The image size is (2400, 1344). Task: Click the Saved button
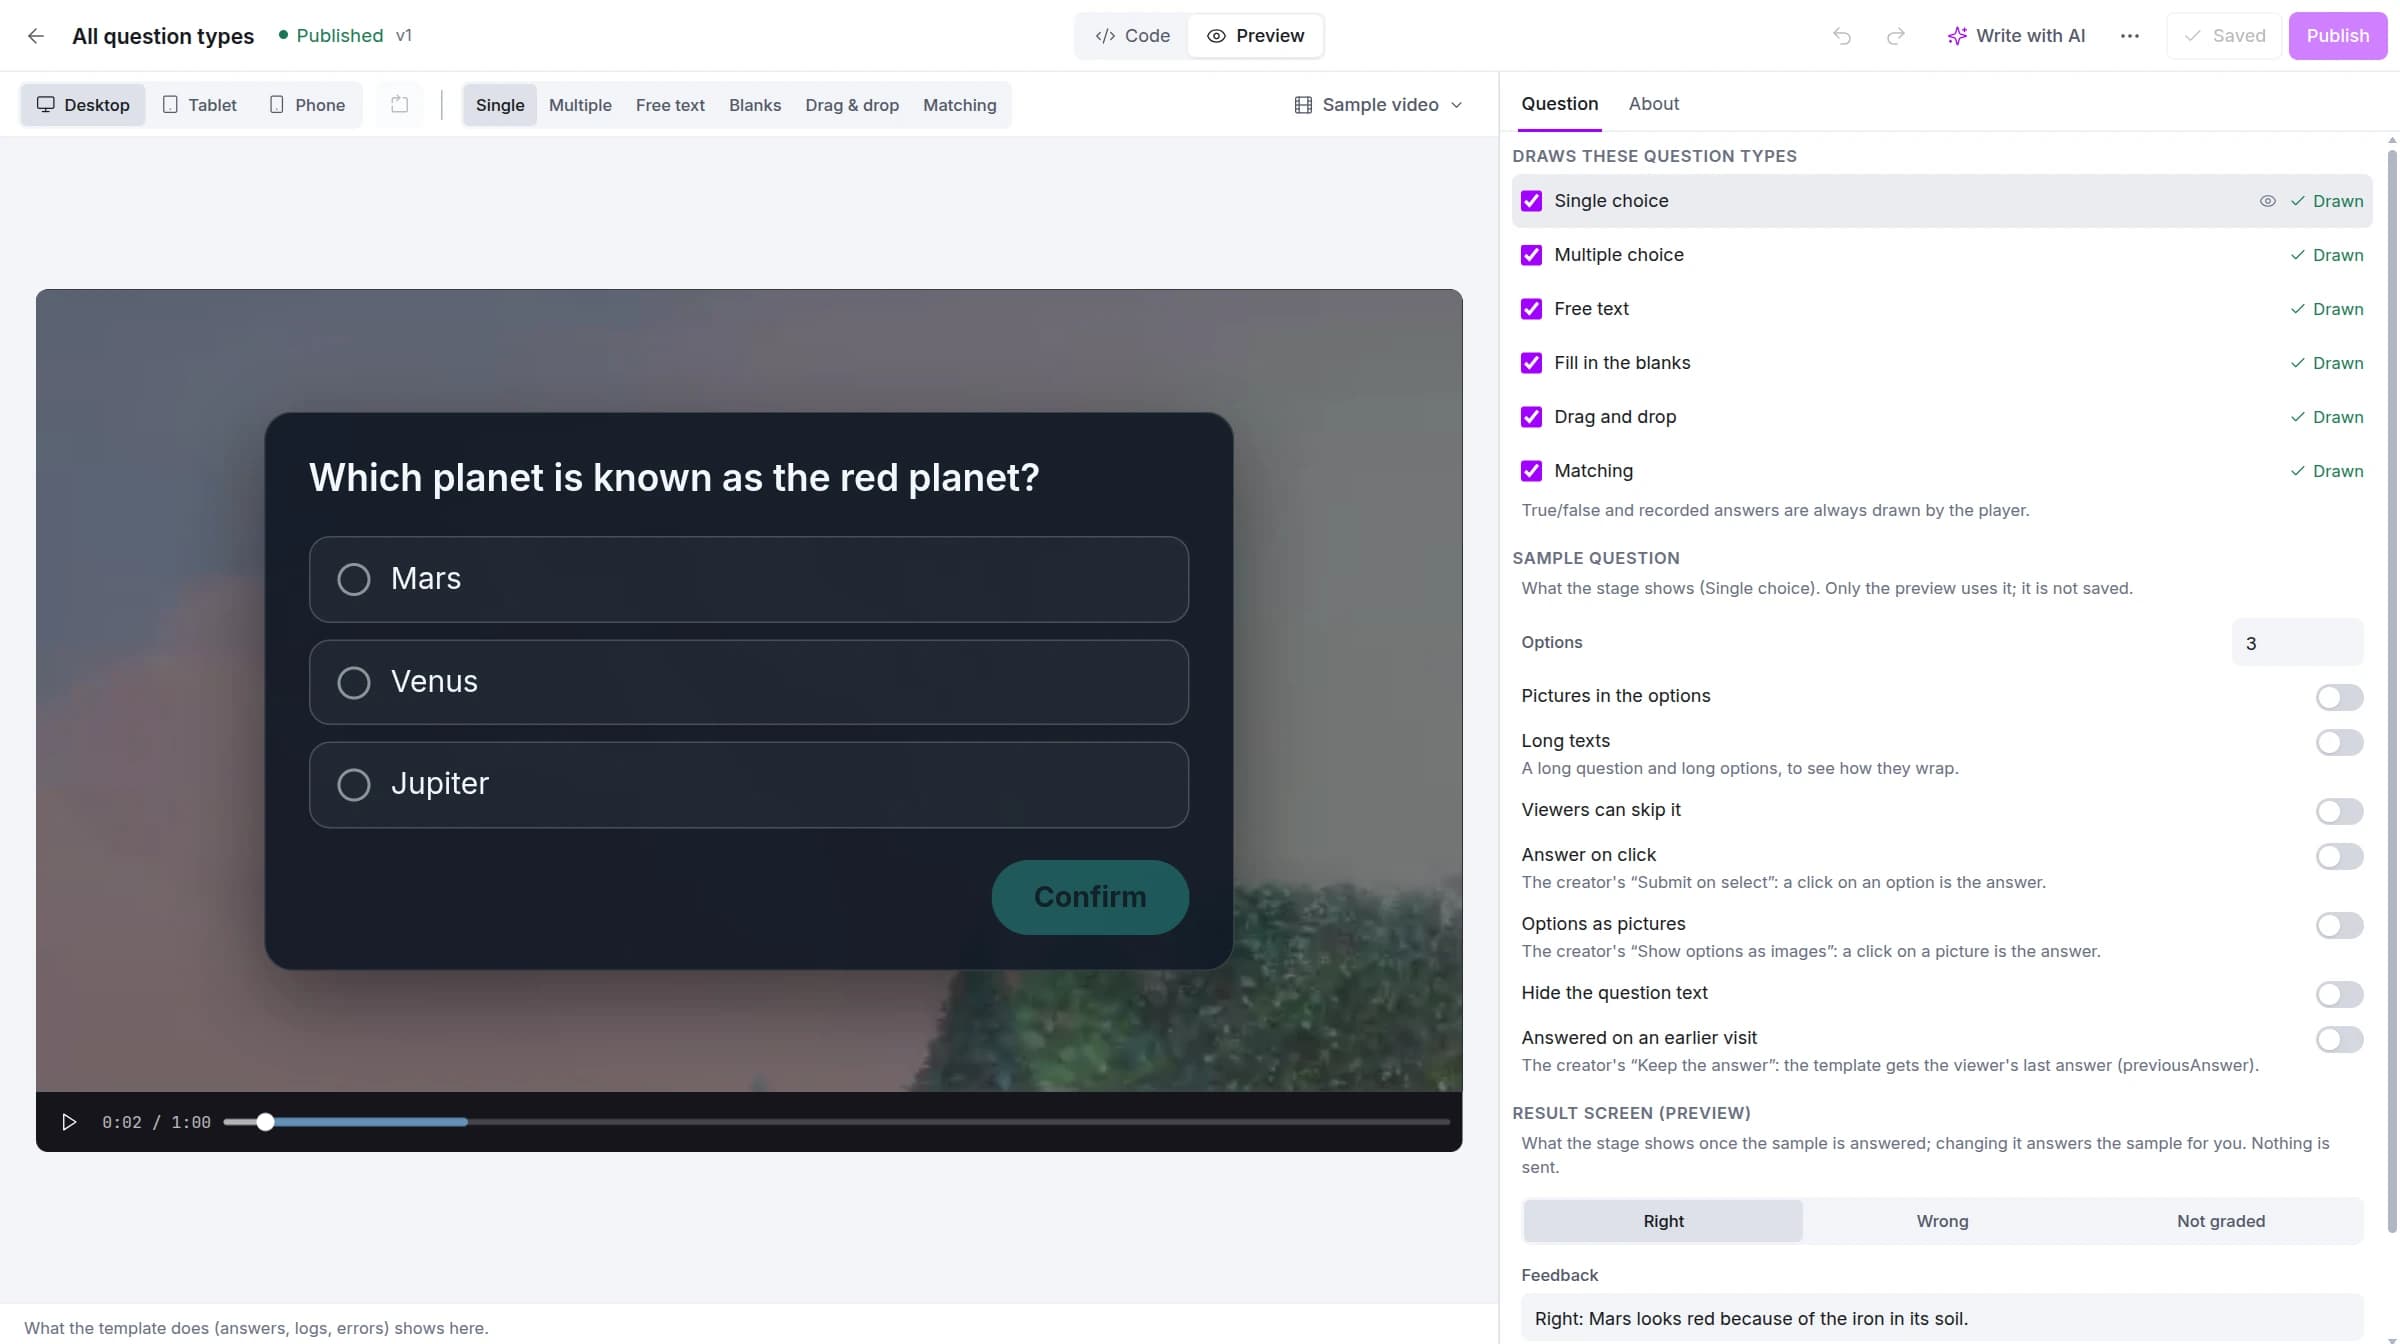pyautogui.click(x=2224, y=36)
